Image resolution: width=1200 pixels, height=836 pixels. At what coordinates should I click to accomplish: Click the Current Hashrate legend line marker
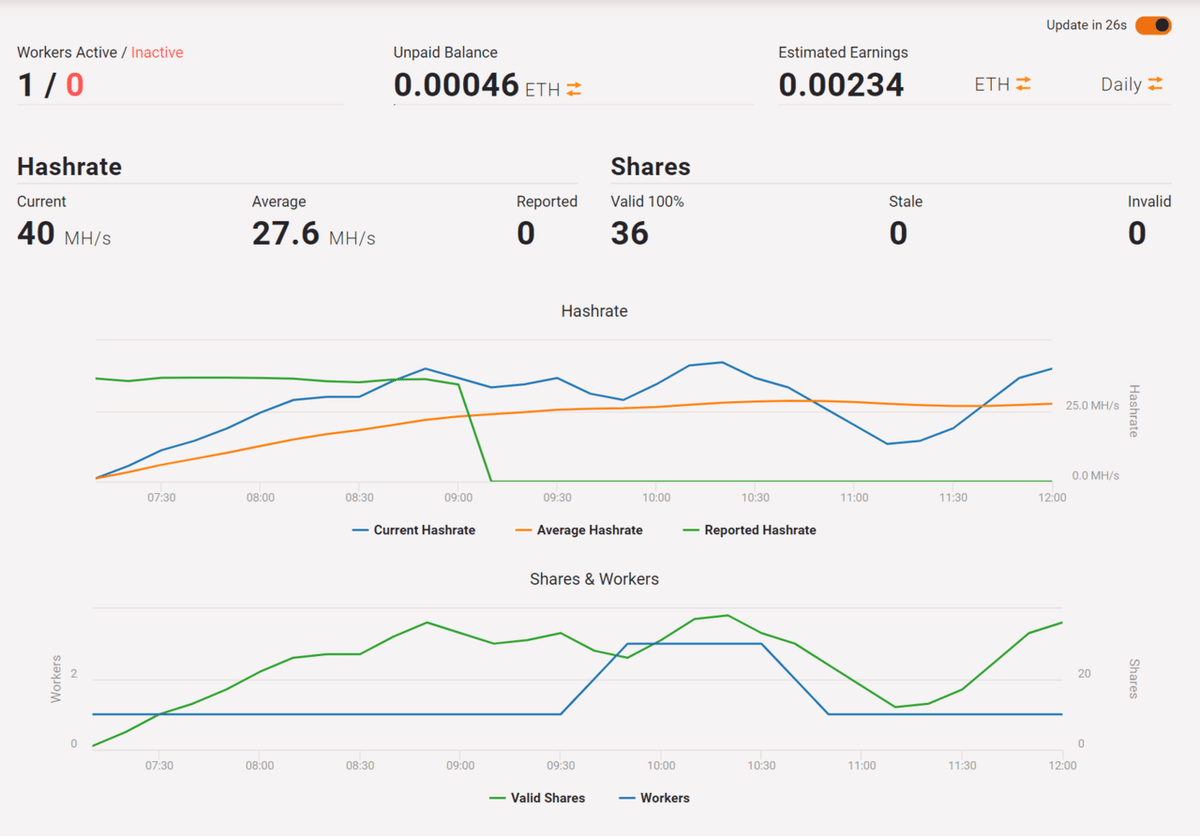(x=362, y=530)
